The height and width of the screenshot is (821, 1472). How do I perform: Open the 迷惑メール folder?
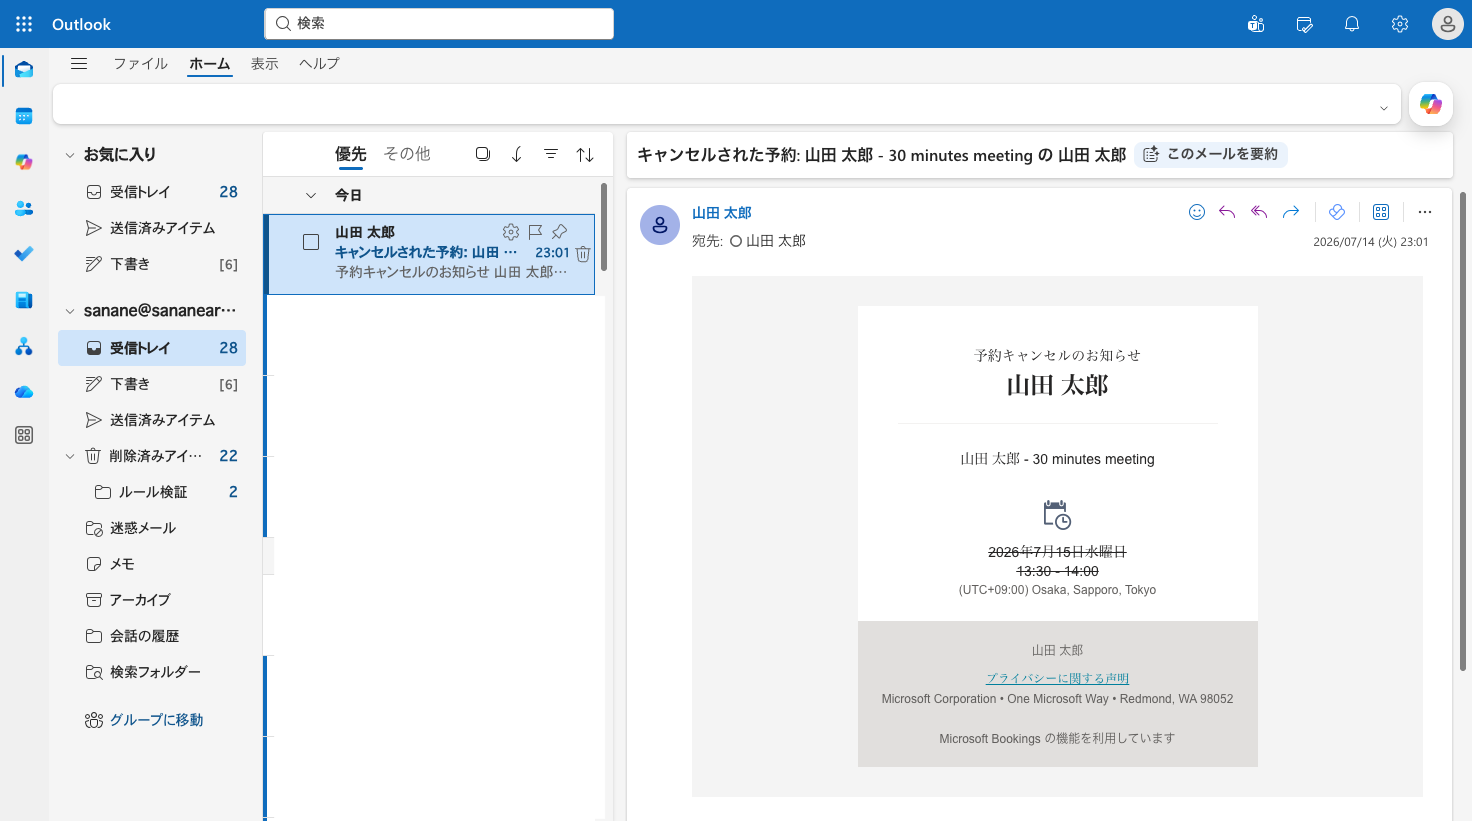[x=152, y=528]
